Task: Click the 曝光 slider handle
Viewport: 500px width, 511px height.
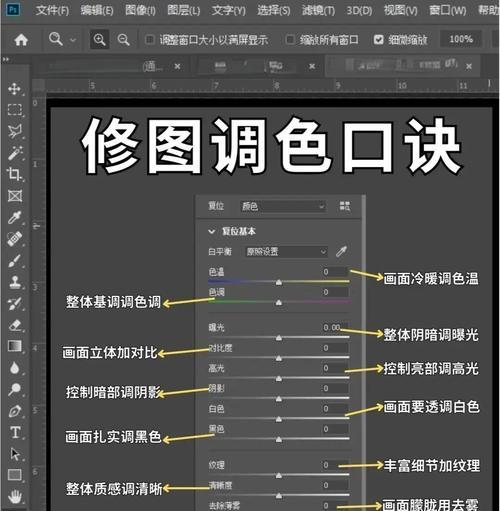Action: (279, 338)
